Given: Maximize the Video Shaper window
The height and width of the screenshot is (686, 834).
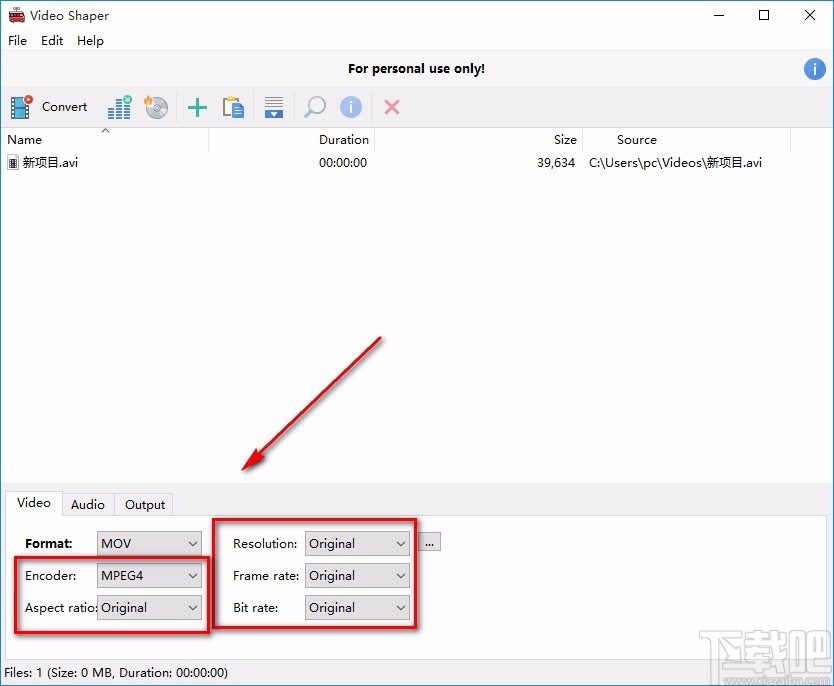Looking at the screenshot, I should tap(764, 15).
